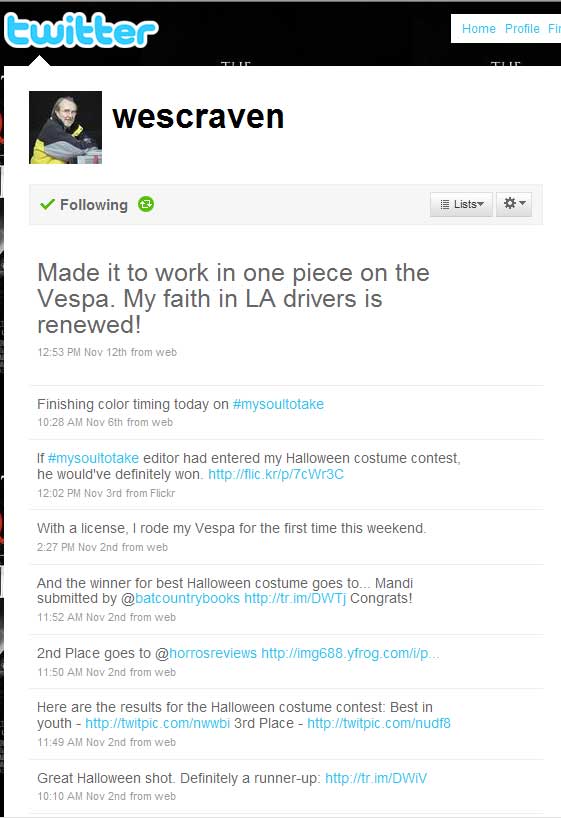561x818 pixels.
Task: Visit the @batcountrybooks profile link
Action: point(187,598)
